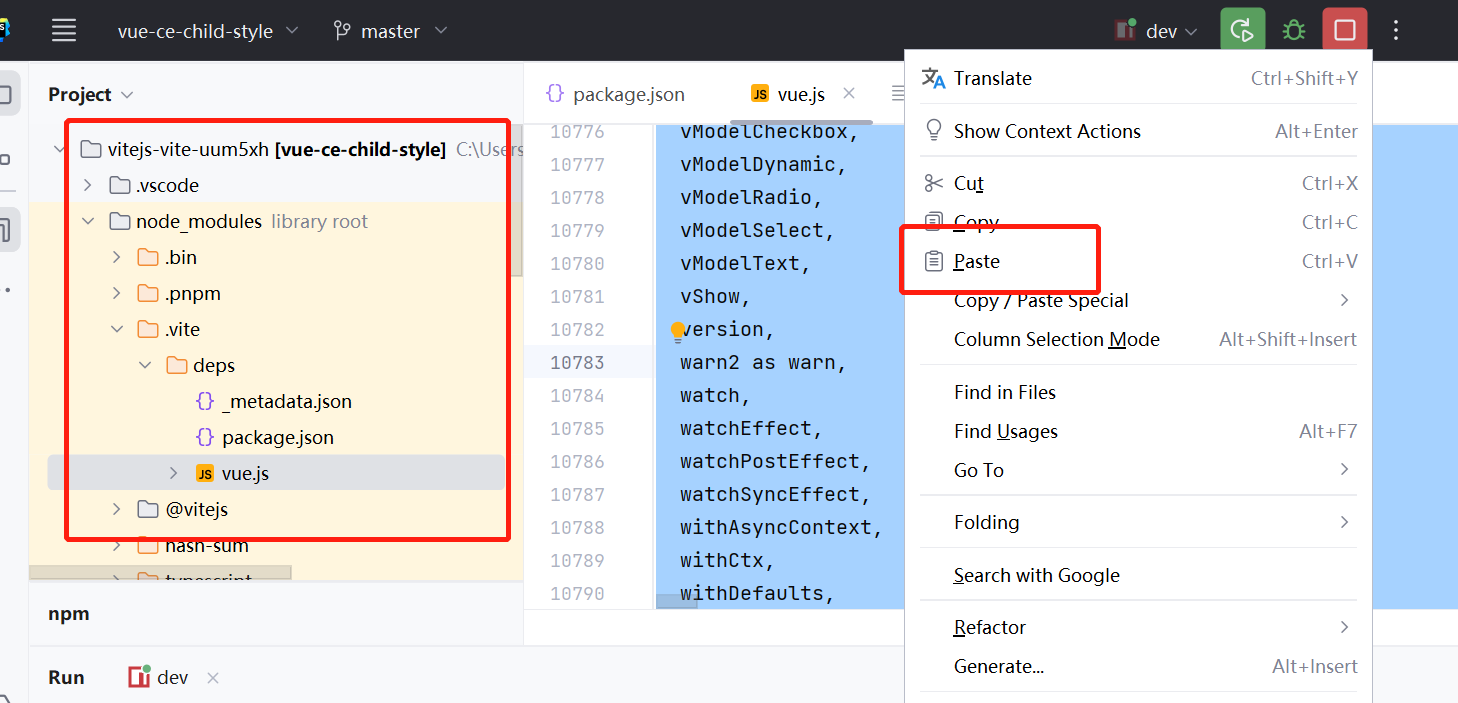
Task: Collapse the node_modules folder
Action: pyautogui.click(x=88, y=221)
